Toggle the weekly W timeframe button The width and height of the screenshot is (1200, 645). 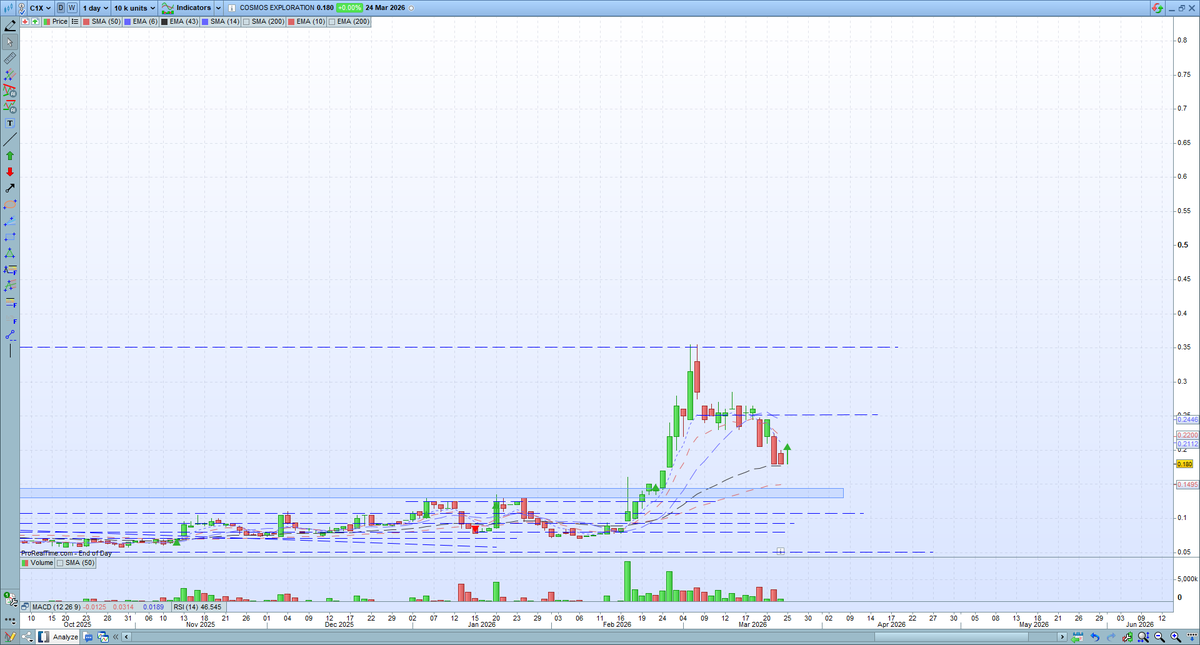[72, 7]
